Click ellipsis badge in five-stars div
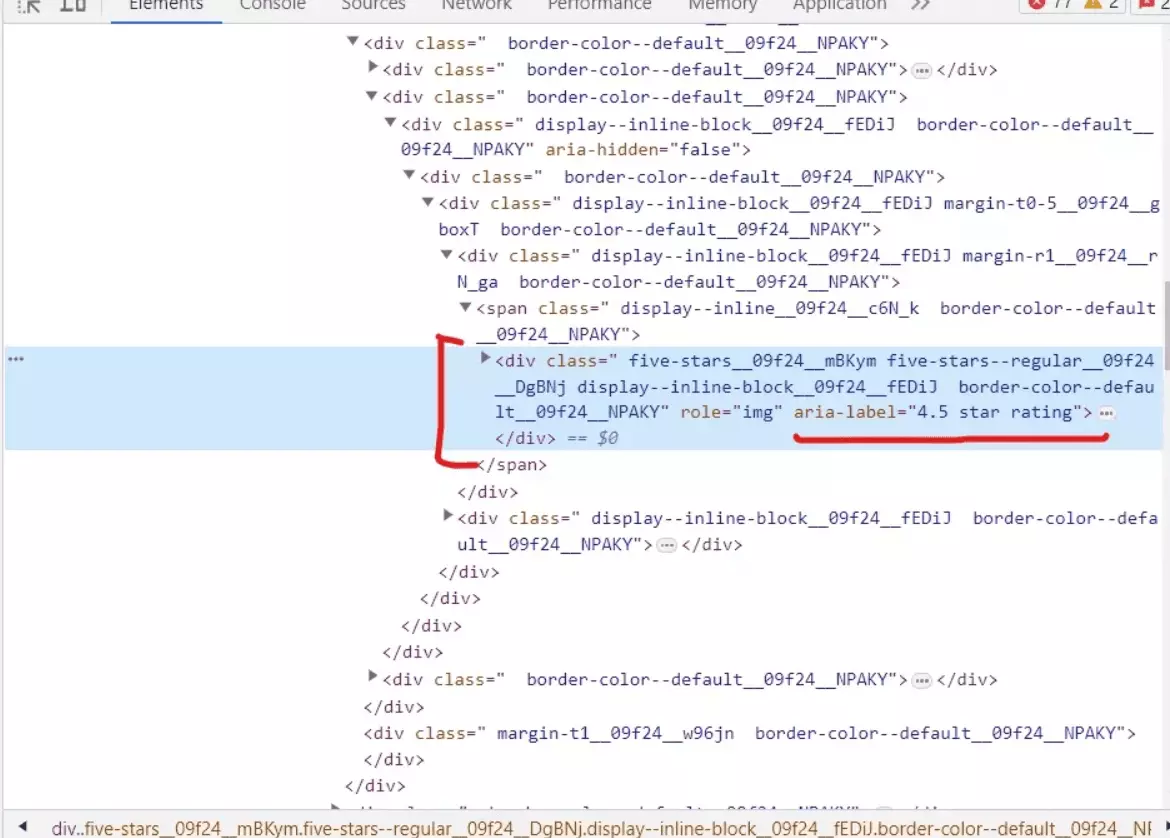Viewport: 1170px width, 838px height. (x=1105, y=413)
